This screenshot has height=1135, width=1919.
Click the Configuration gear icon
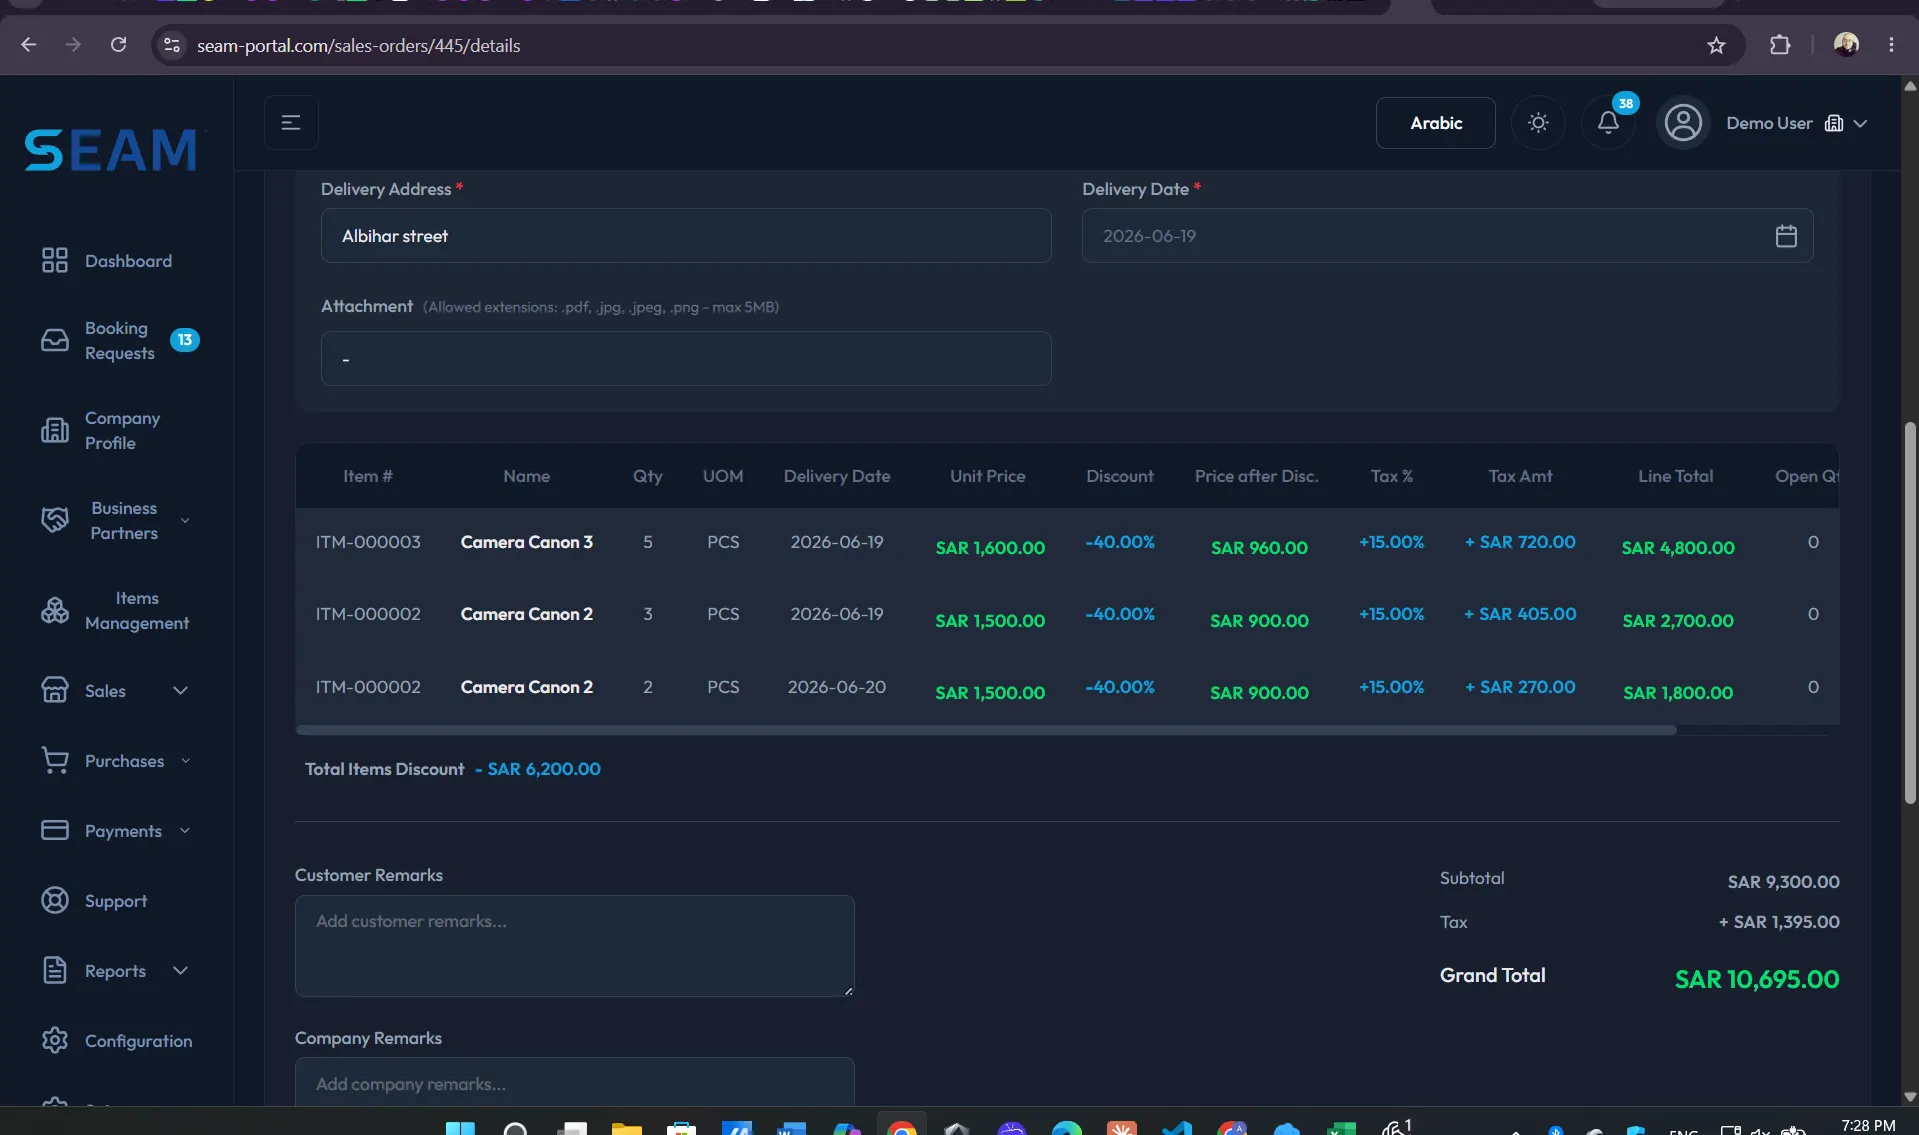[55, 1040]
